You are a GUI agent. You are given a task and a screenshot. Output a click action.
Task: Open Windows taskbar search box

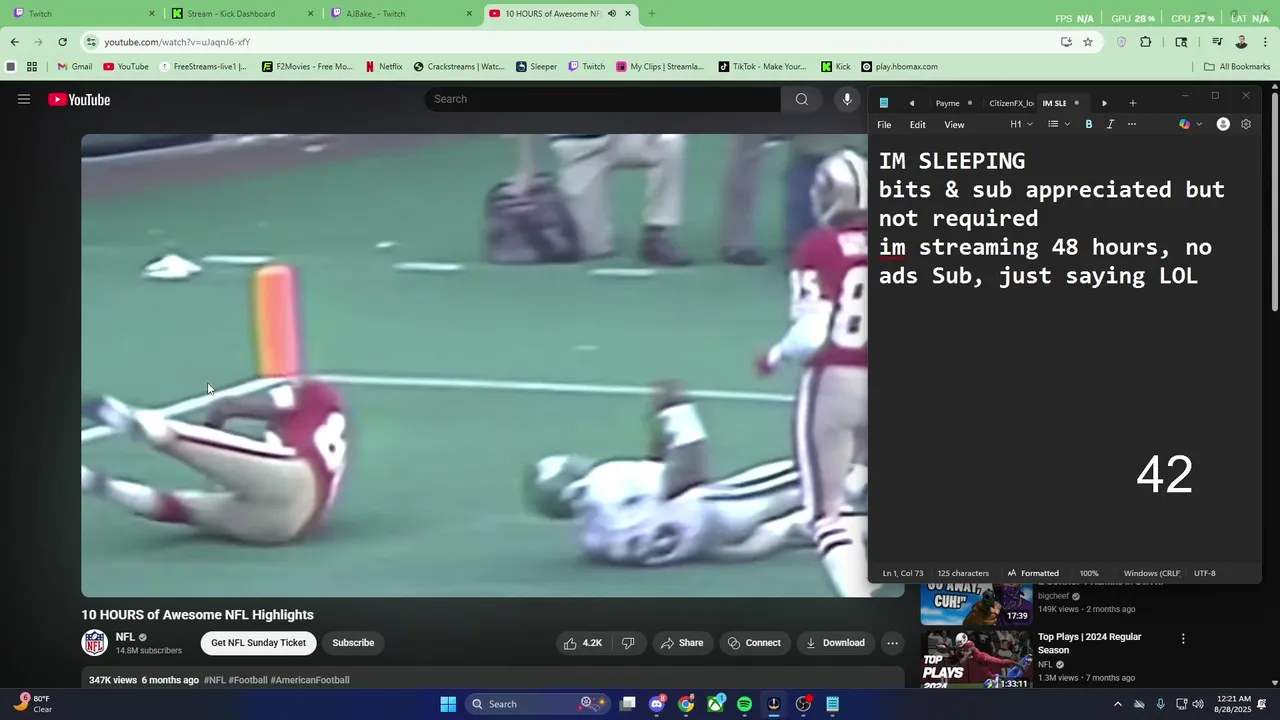[x=537, y=704]
